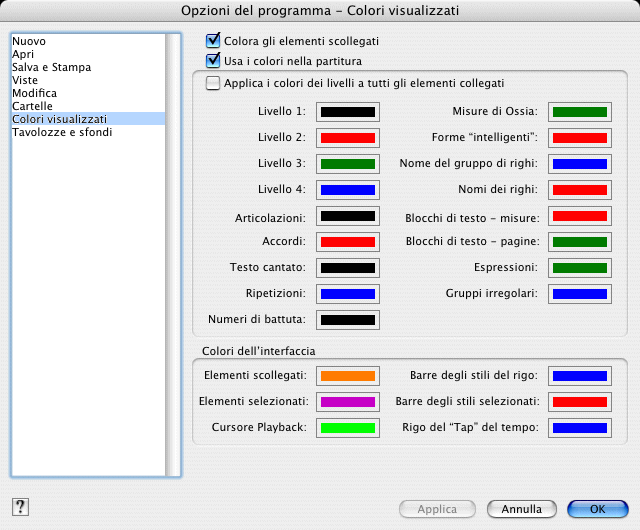
Task: Change the Livello 2 red color swatch
Action: [x=347, y=138]
